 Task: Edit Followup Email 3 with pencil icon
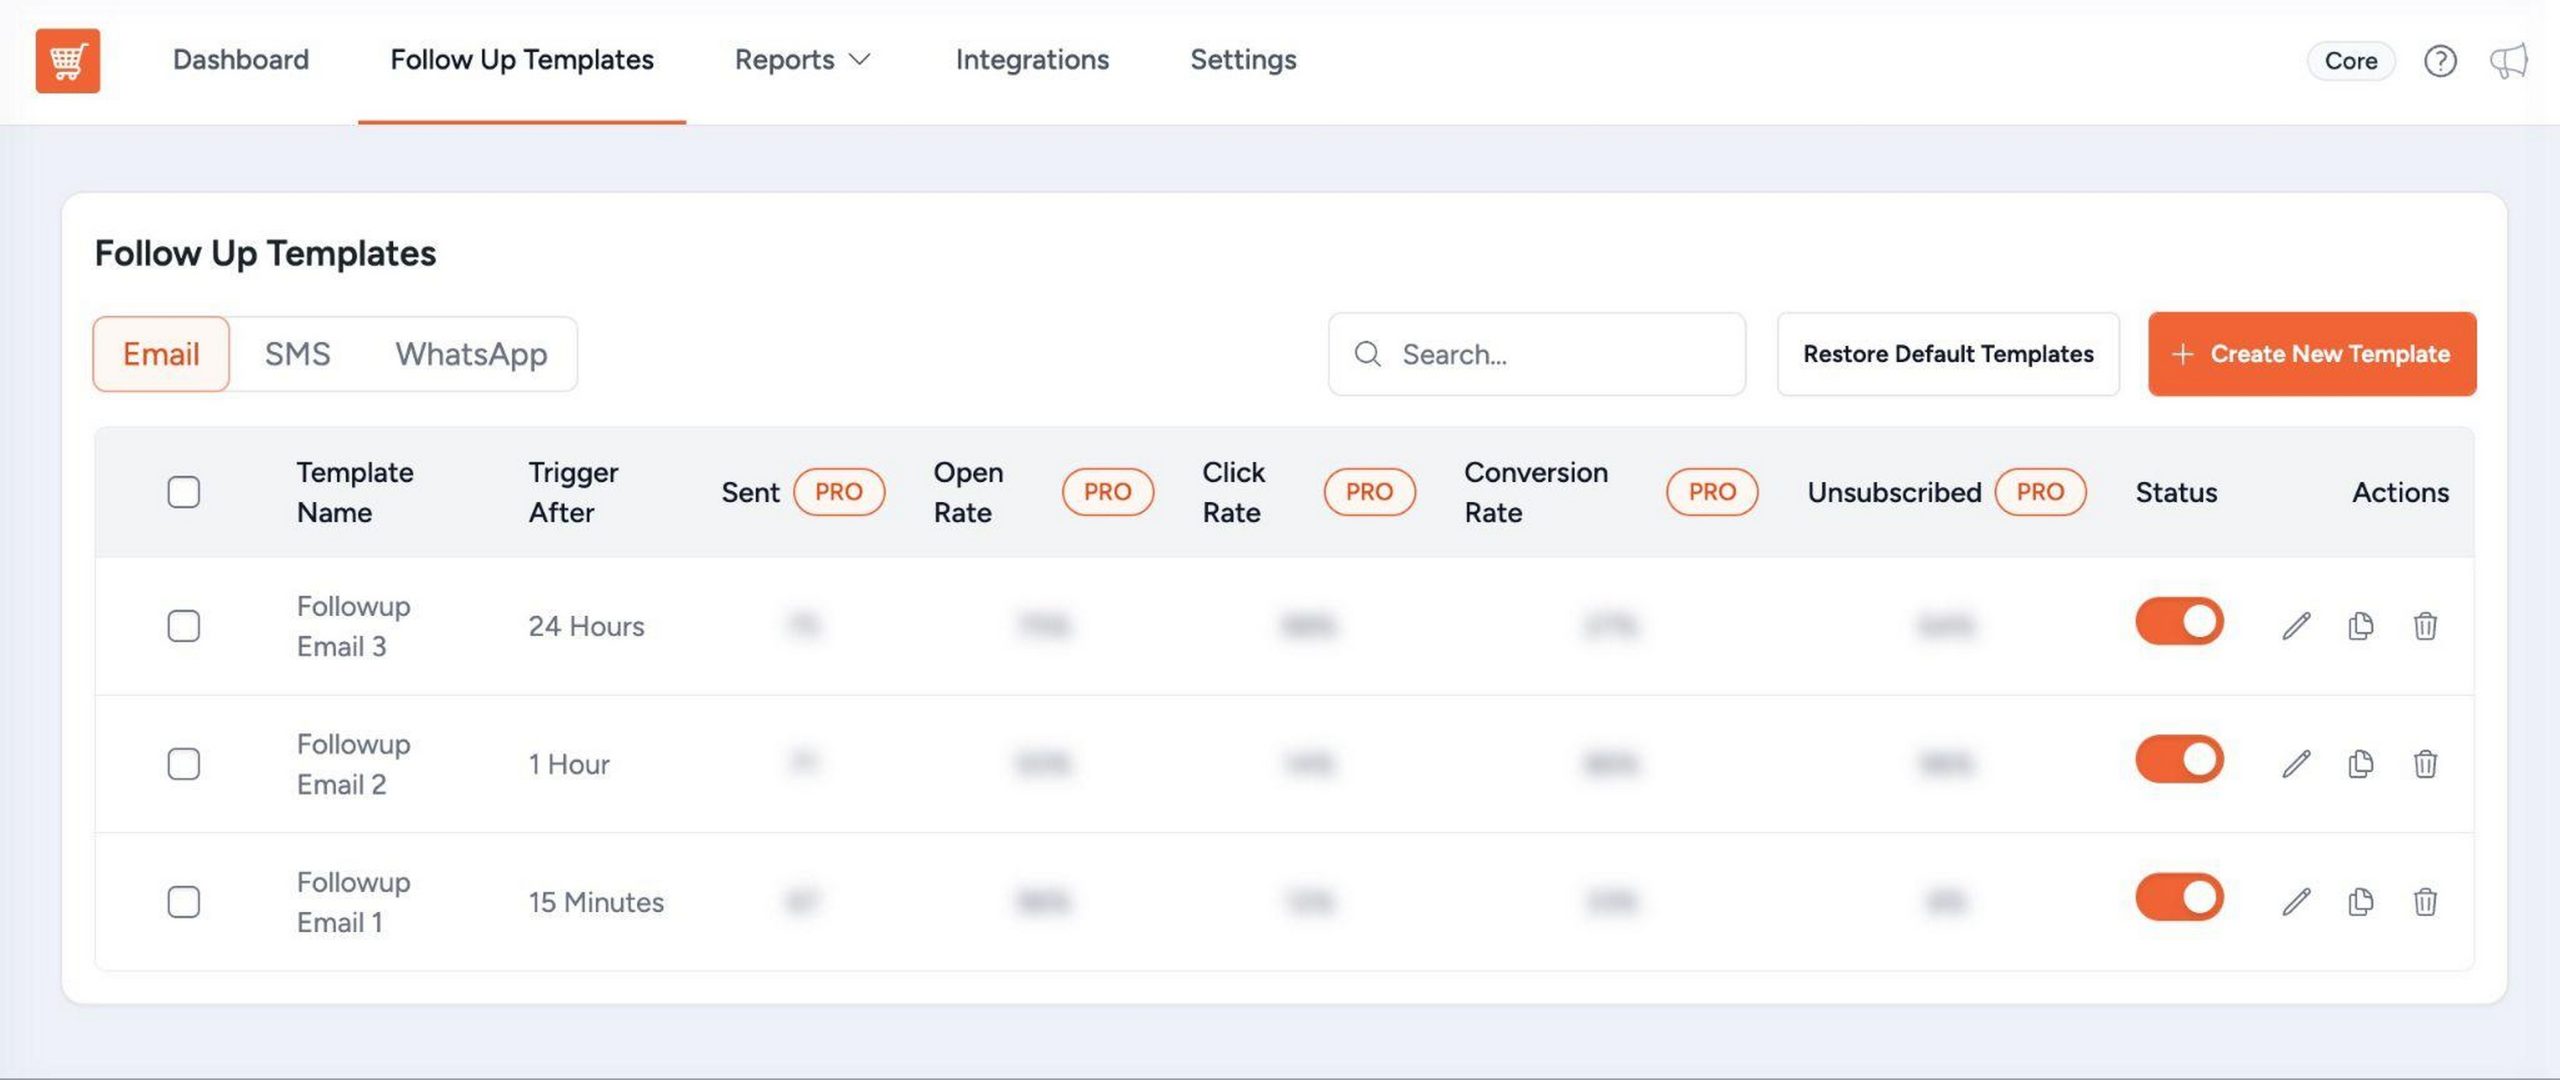(2296, 626)
